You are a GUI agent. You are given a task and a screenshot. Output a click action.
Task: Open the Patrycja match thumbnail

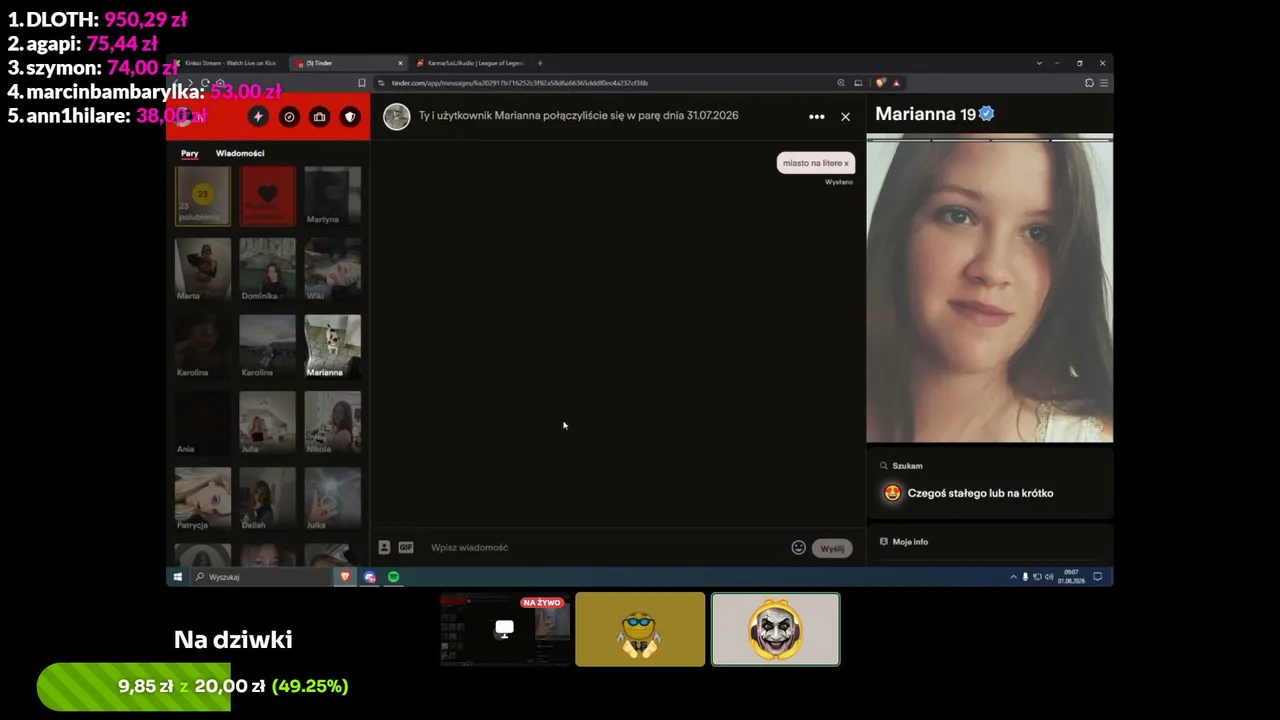coord(203,499)
